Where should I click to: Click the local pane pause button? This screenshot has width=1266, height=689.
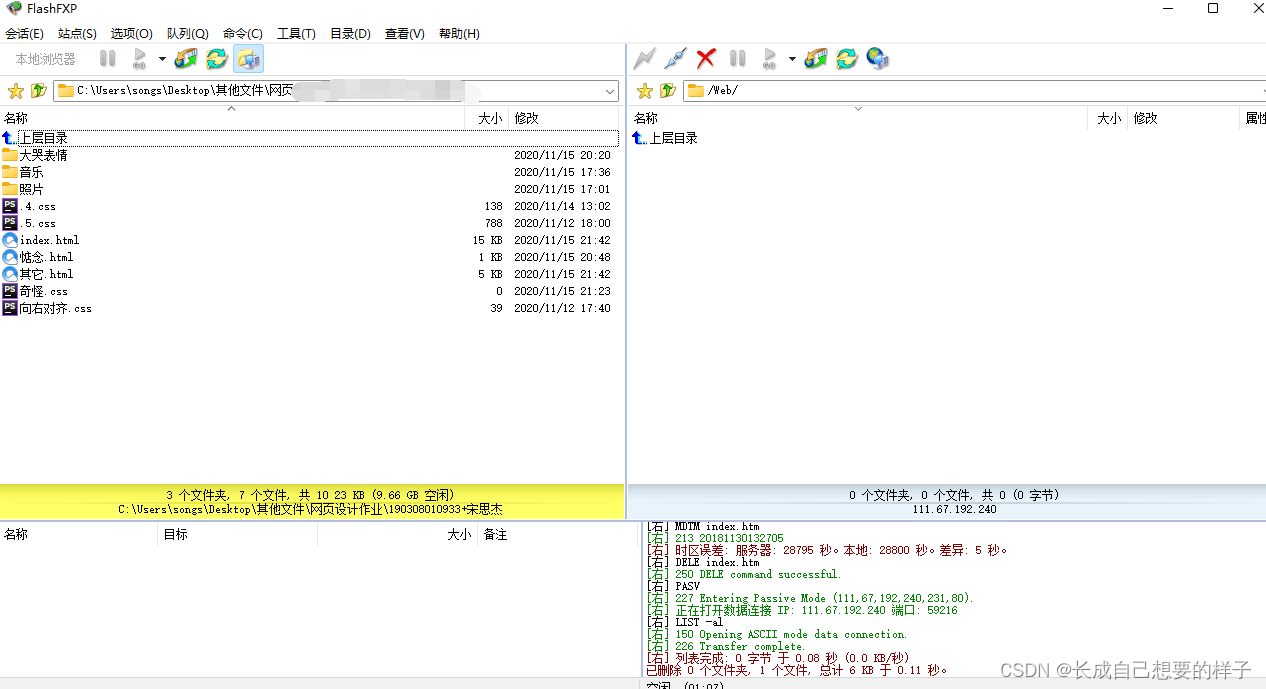(x=108, y=59)
